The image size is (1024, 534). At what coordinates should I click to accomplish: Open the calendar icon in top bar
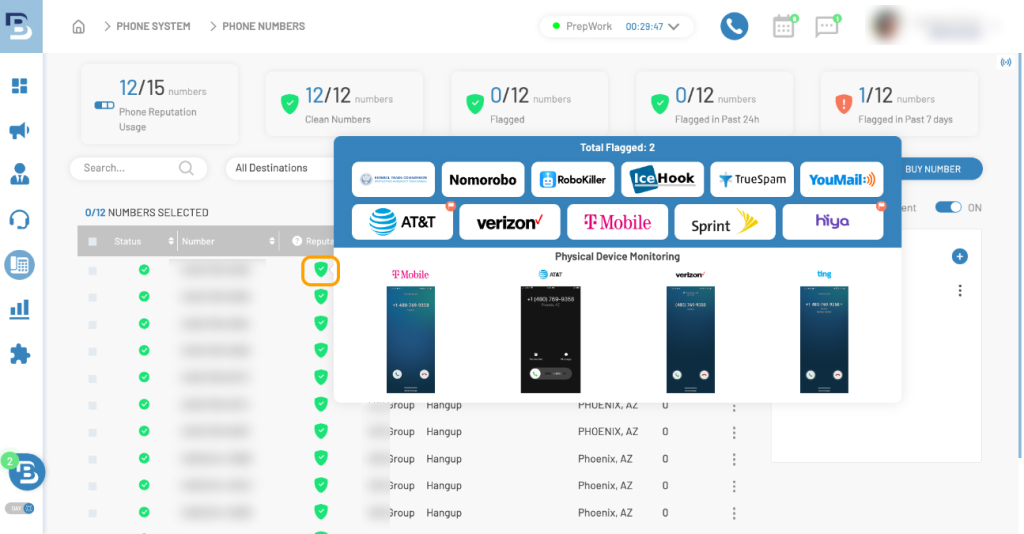784,27
